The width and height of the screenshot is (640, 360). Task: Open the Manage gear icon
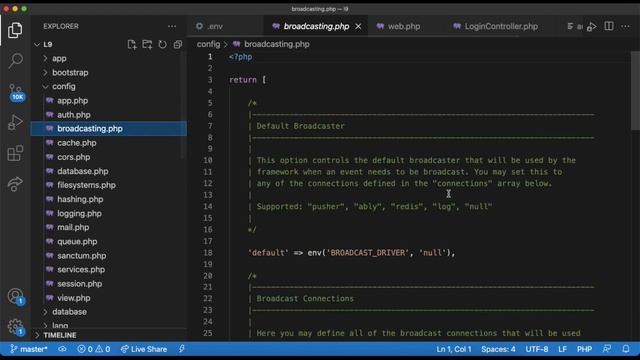16,327
